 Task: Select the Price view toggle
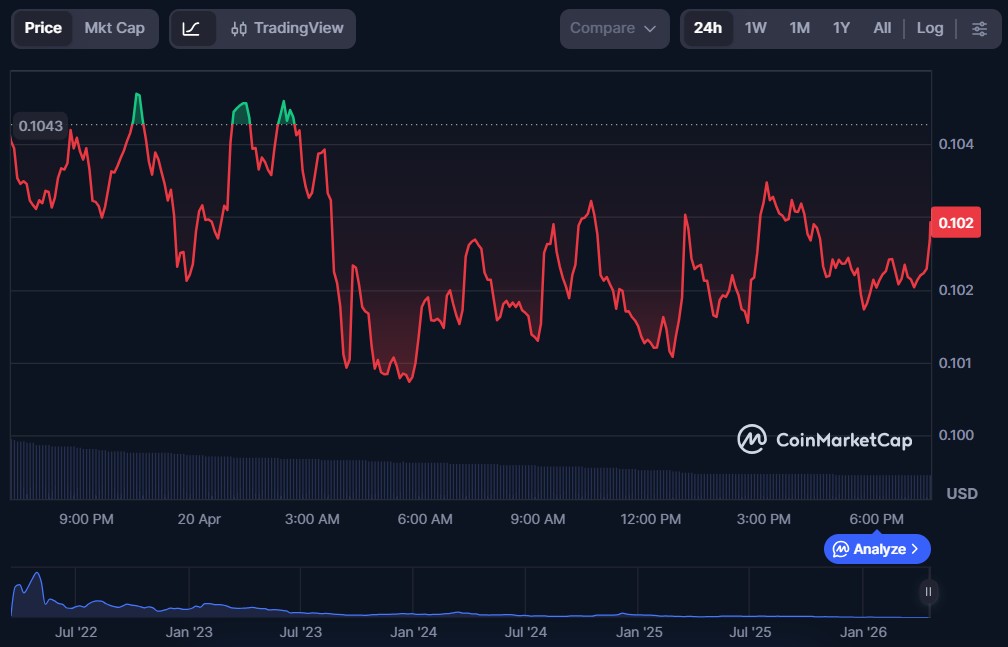(x=43, y=28)
